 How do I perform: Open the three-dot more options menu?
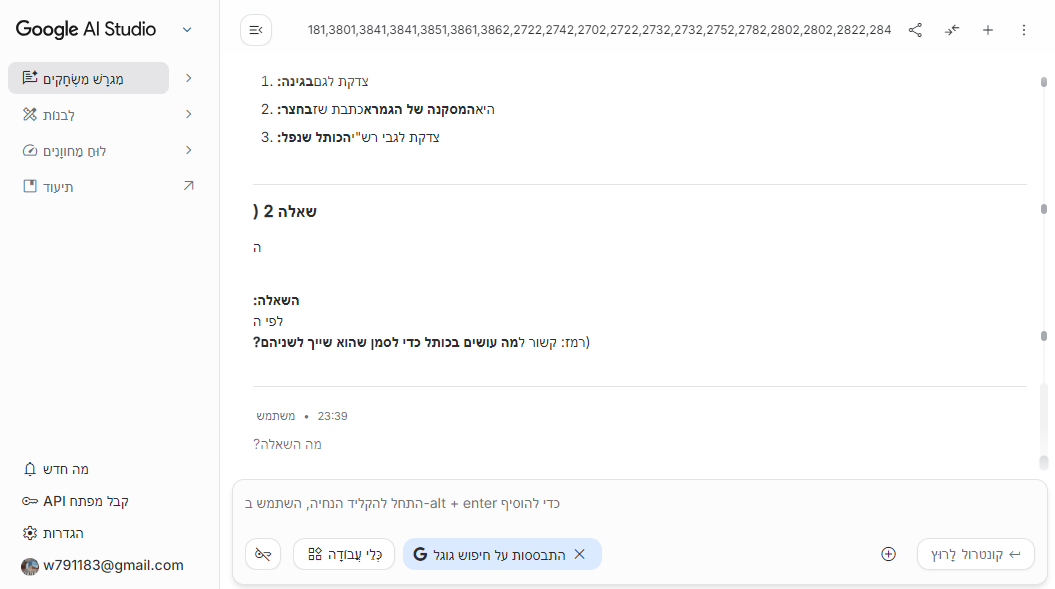(1023, 30)
